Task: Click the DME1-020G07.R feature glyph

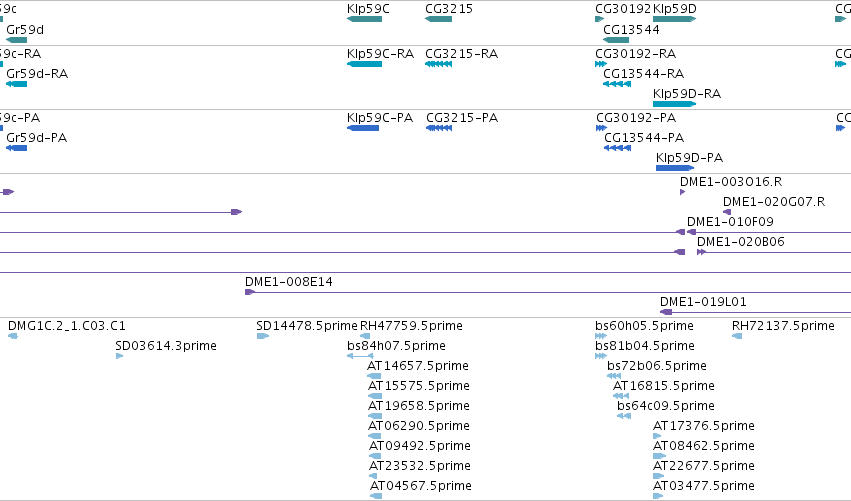Action: pos(727,212)
